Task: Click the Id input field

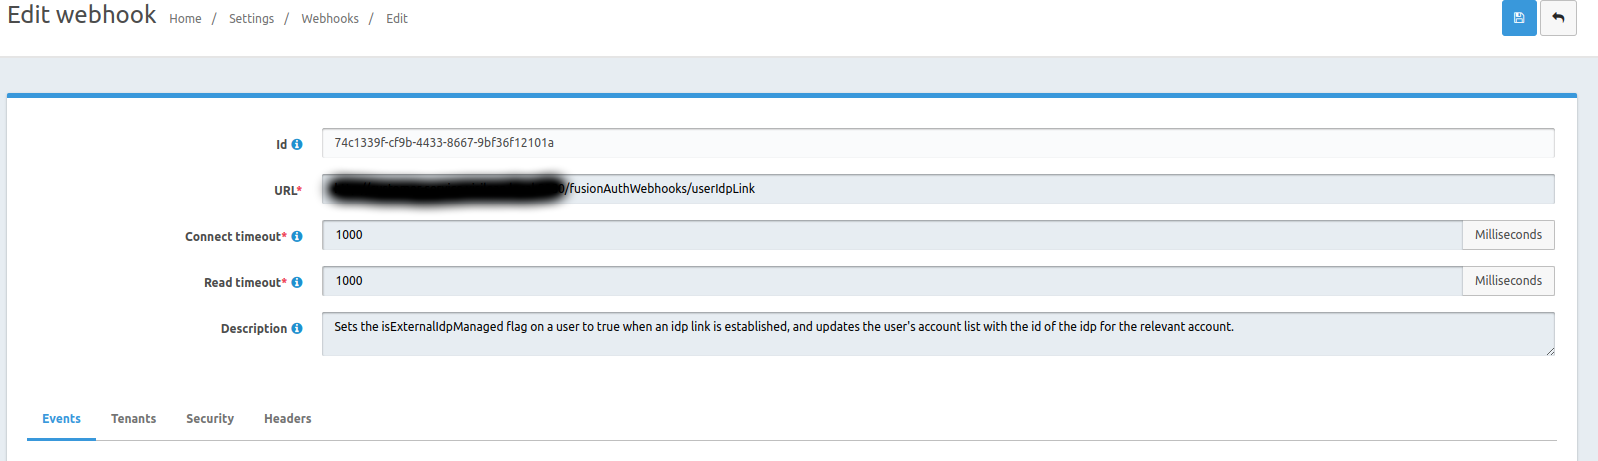Action: pyautogui.click(x=938, y=143)
